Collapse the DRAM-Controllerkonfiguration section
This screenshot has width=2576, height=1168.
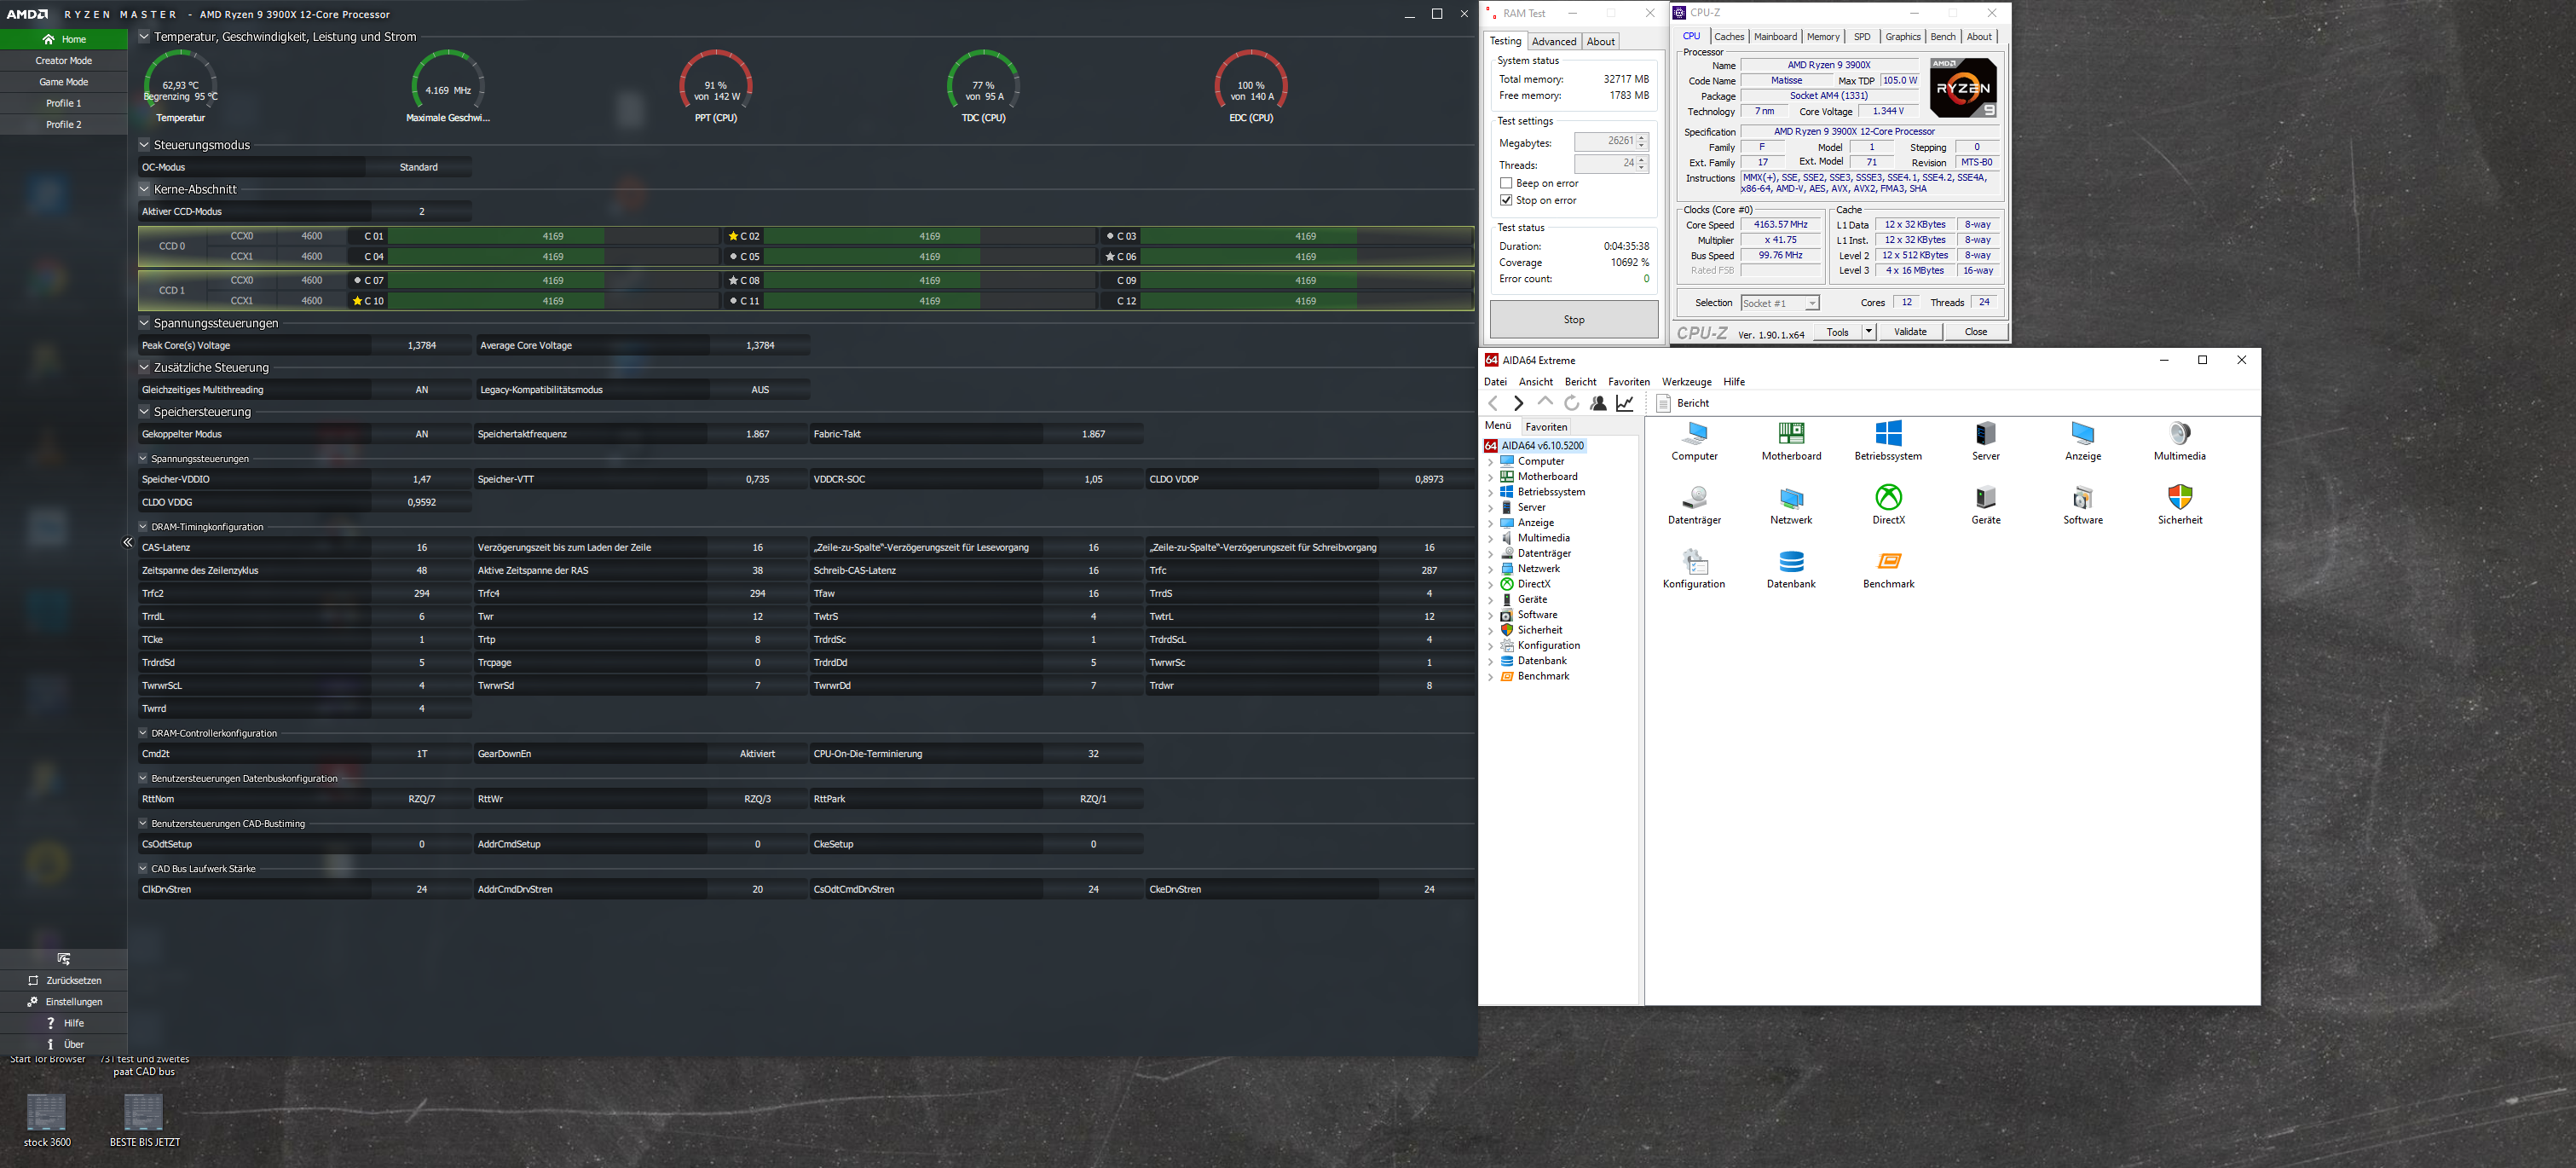[143, 733]
